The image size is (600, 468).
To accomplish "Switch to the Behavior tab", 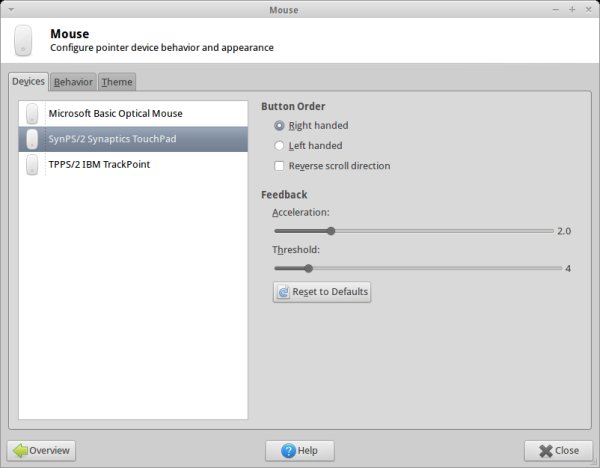I will point(73,82).
